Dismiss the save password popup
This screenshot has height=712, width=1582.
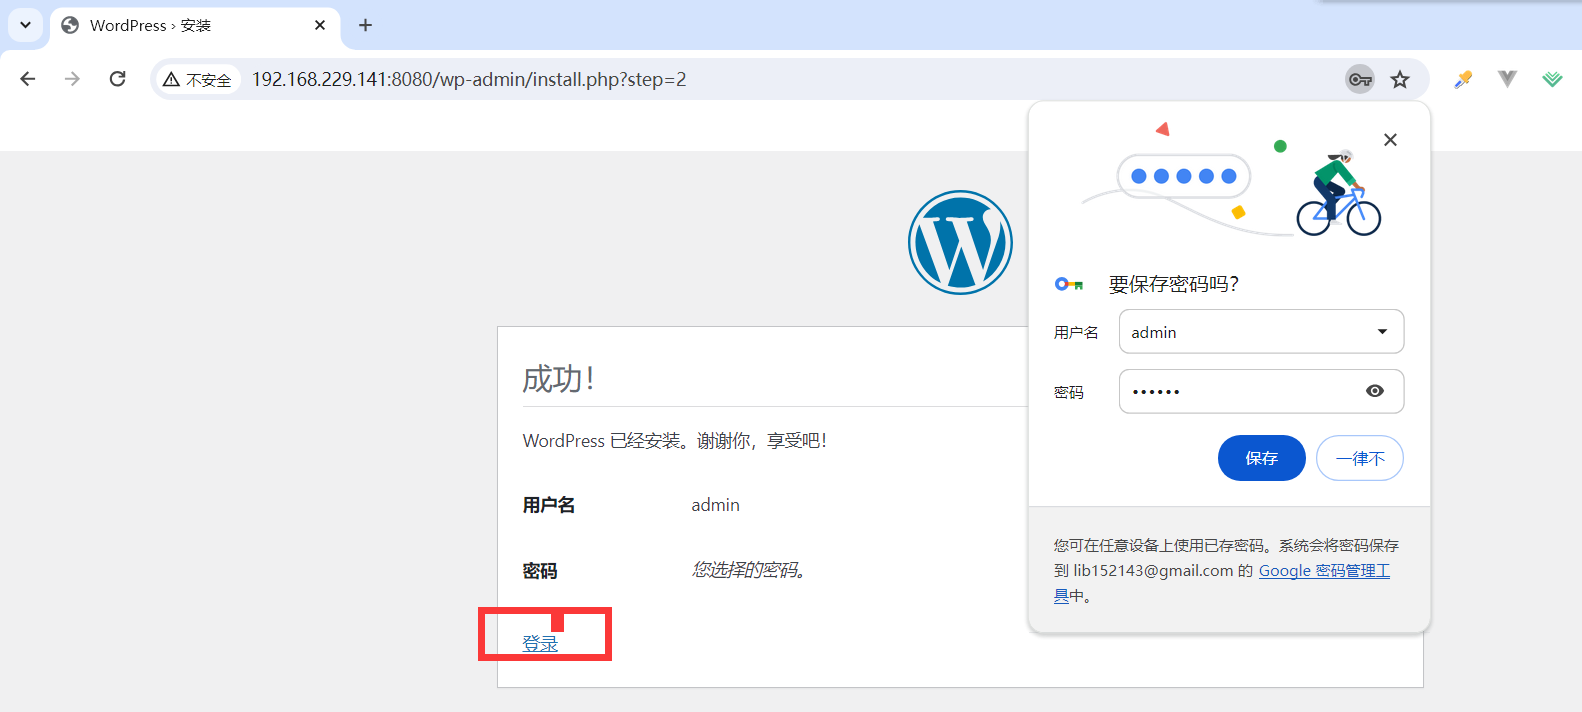pyautogui.click(x=1390, y=140)
